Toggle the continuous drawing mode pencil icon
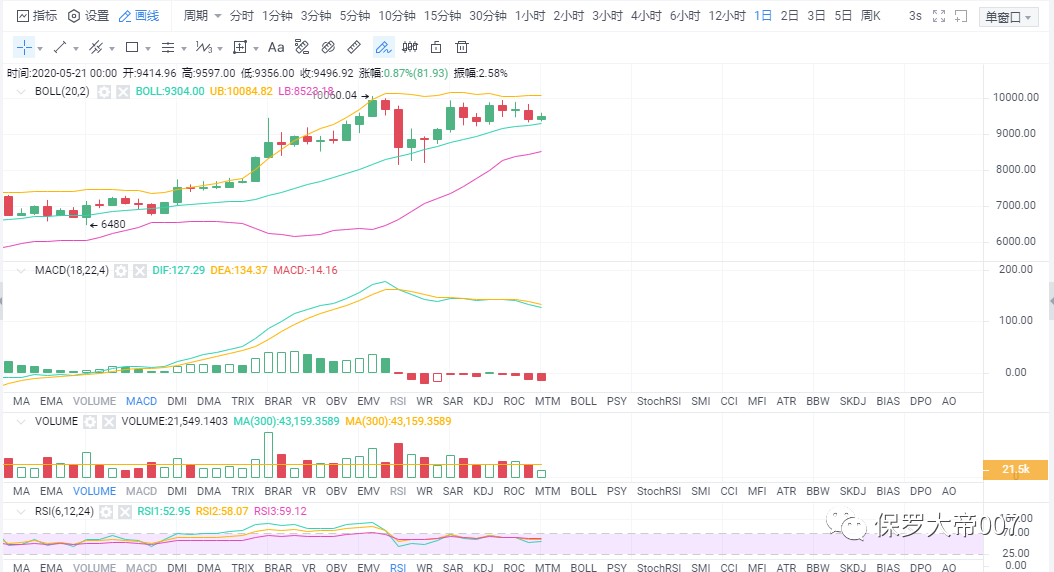1054x572 pixels. click(x=383, y=47)
